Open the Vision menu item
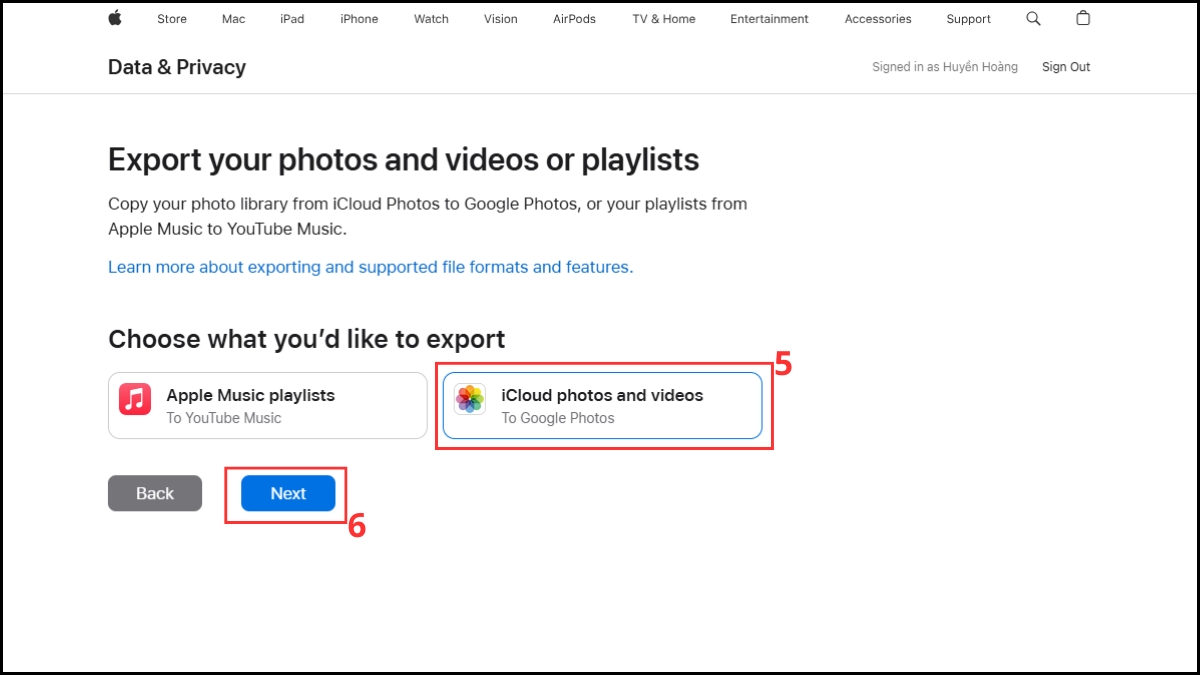The image size is (1200, 675). [501, 19]
